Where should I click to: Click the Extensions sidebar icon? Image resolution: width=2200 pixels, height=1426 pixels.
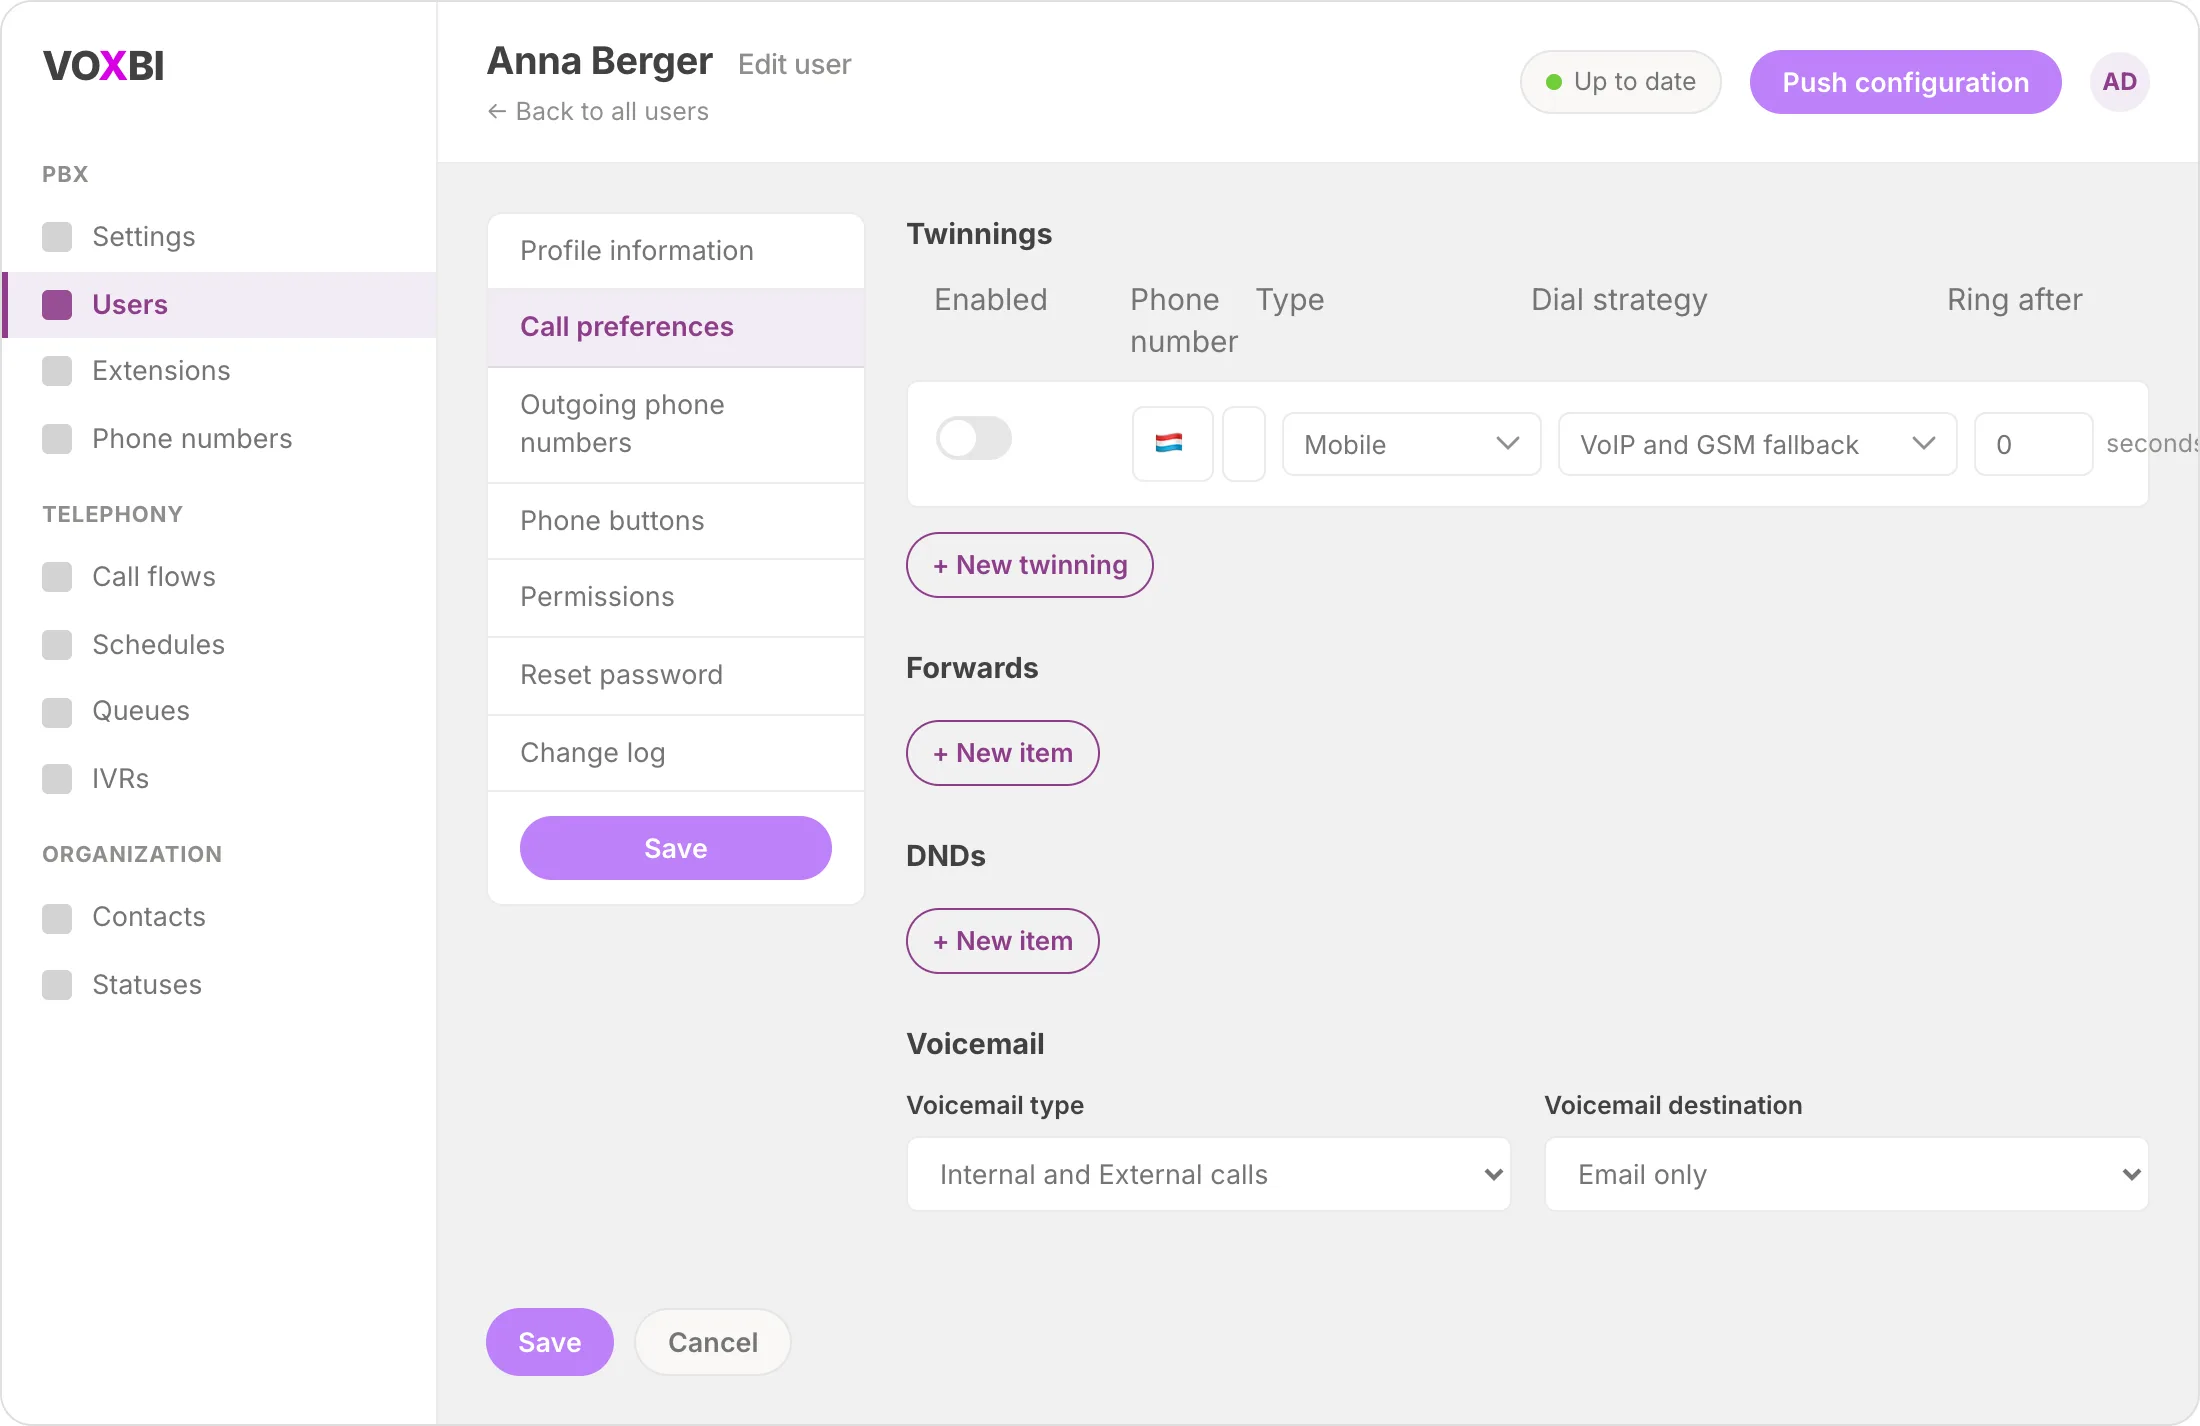pyautogui.click(x=57, y=371)
